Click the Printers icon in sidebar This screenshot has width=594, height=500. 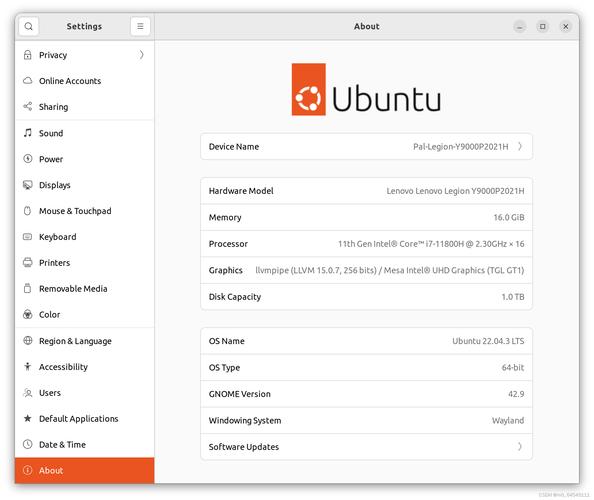(x=28, y=262)
